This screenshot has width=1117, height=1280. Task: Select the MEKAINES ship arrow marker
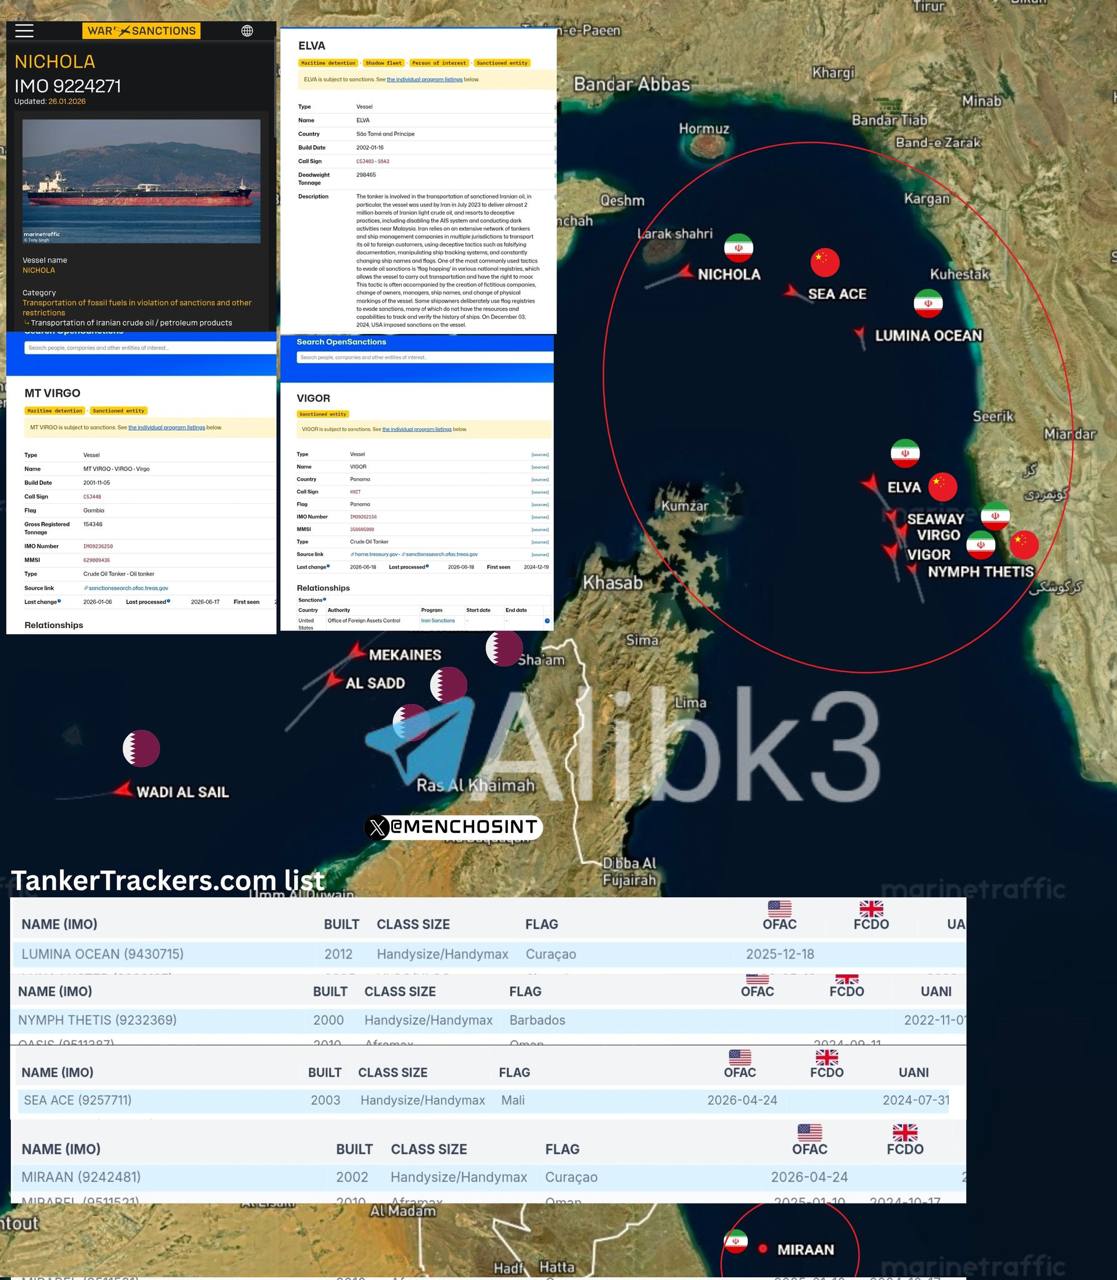click(x=355, y=652)
